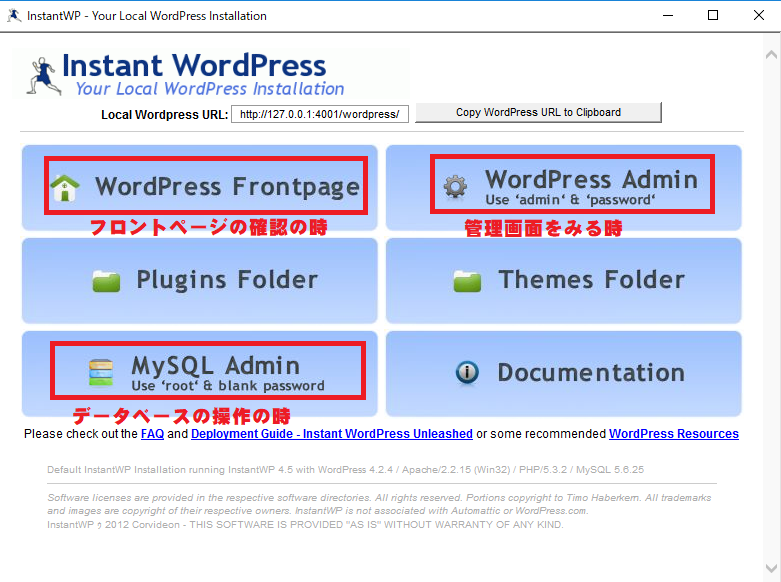Open the Plugins Folder label
The height and width of the screenshot is (582, 781).
[227, 280]
